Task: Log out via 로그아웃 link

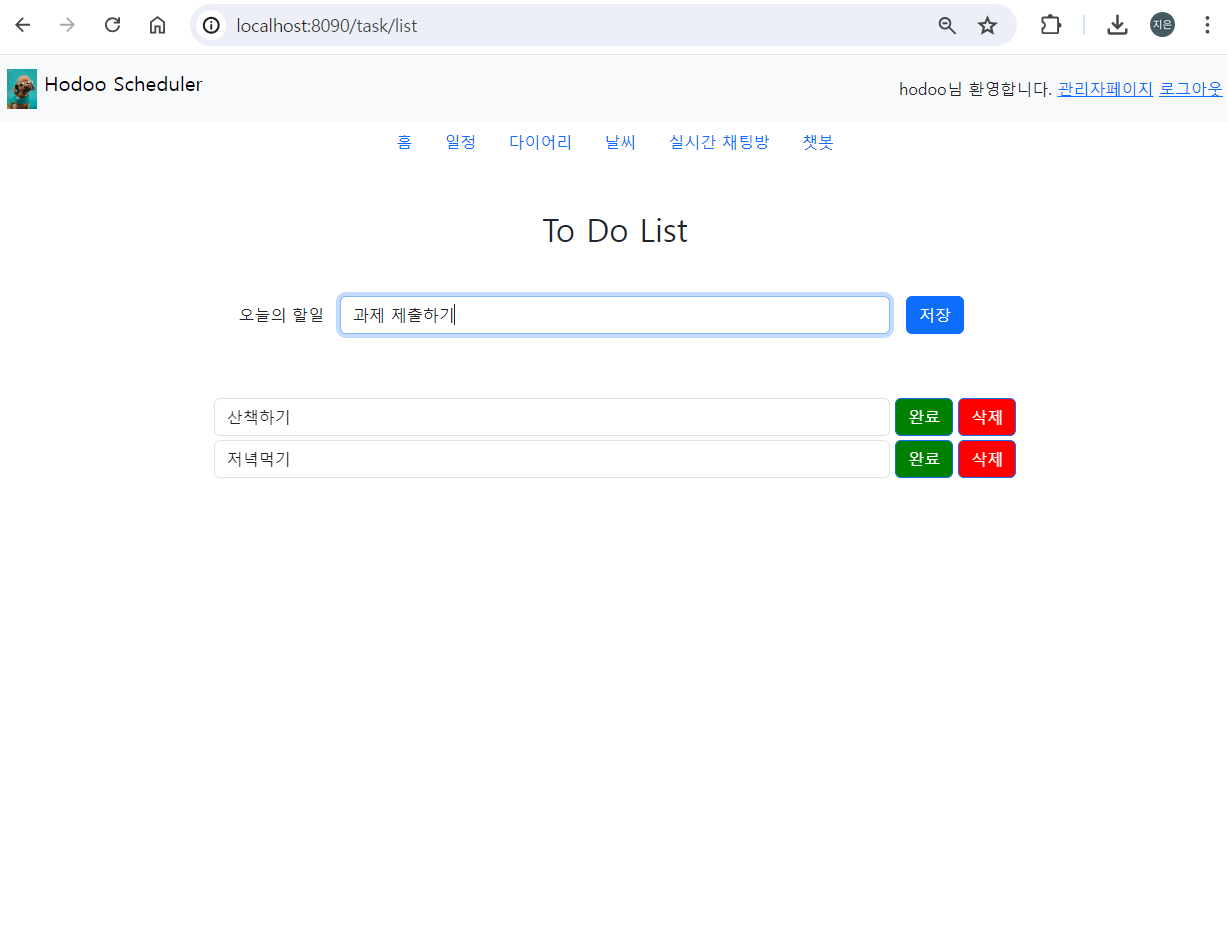Action: (x=1190, y=89)
